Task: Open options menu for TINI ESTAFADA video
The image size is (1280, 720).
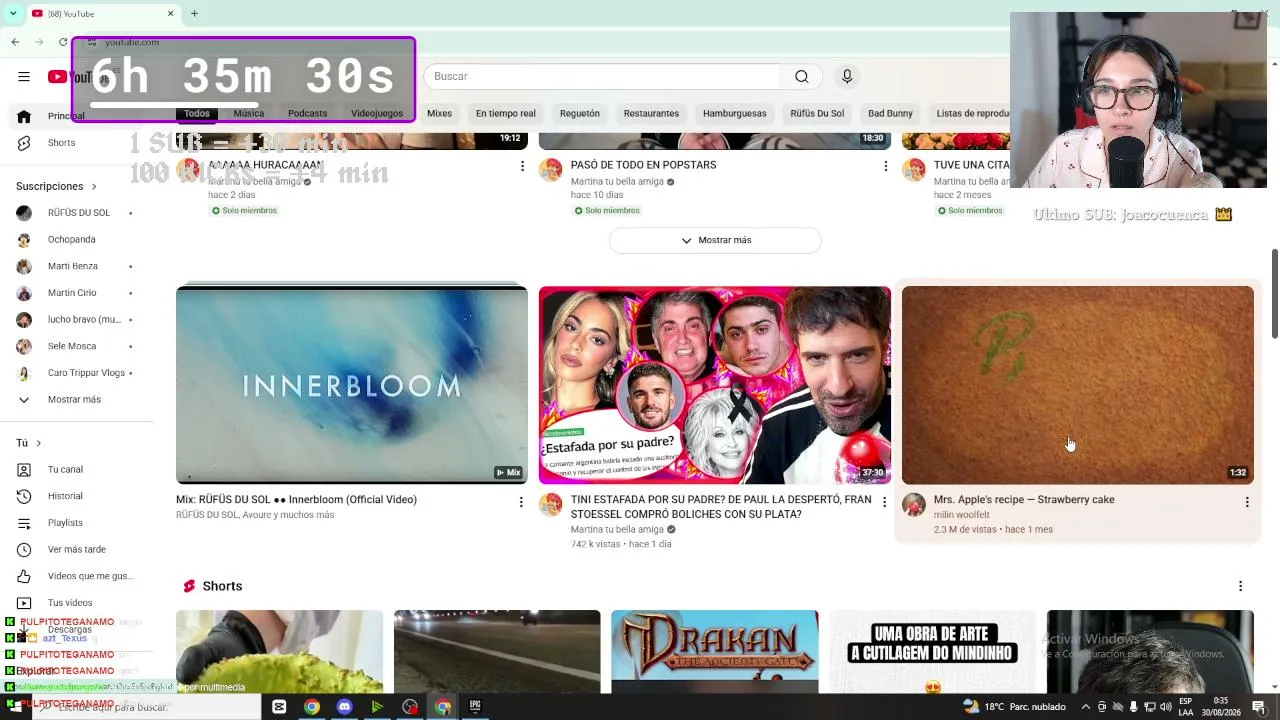Action: point(884,501)
